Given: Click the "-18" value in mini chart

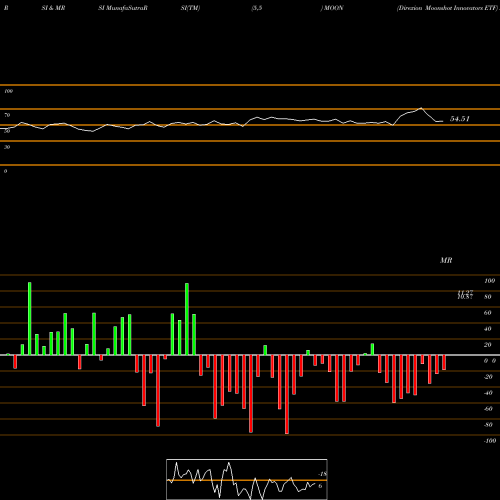Looking at the screenshot, I should [x=322, y=474].
